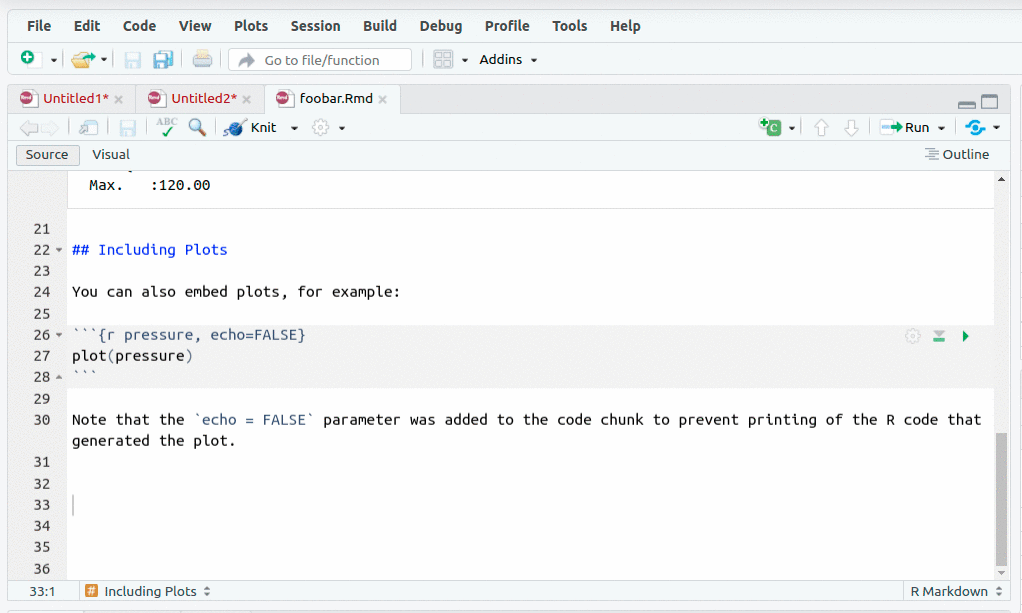Screen dimensions: 1022x613
Task: Open the Session menu
Action: pos(315,26)
